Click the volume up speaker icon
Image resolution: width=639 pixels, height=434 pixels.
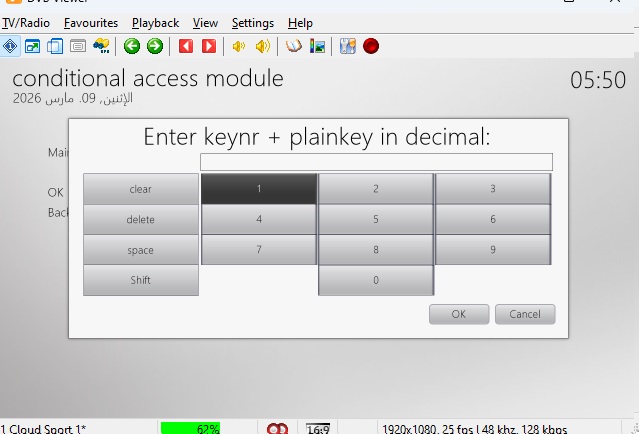pyautogui.click(x=262, y=45)
